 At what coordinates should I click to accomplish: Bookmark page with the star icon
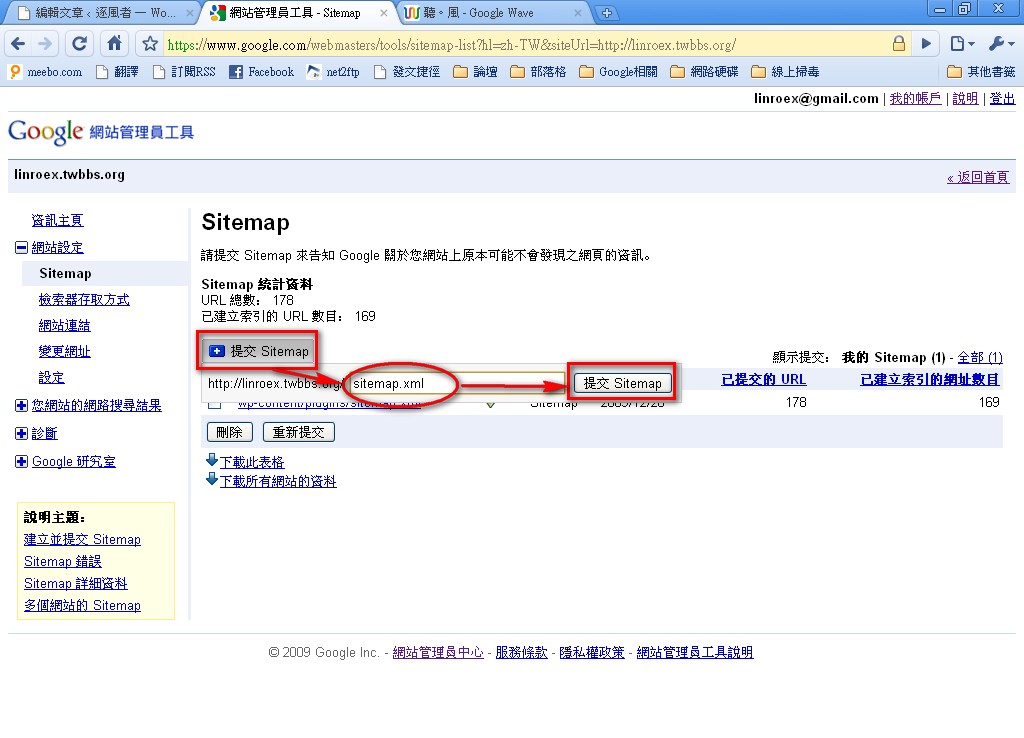coord(150,44)
